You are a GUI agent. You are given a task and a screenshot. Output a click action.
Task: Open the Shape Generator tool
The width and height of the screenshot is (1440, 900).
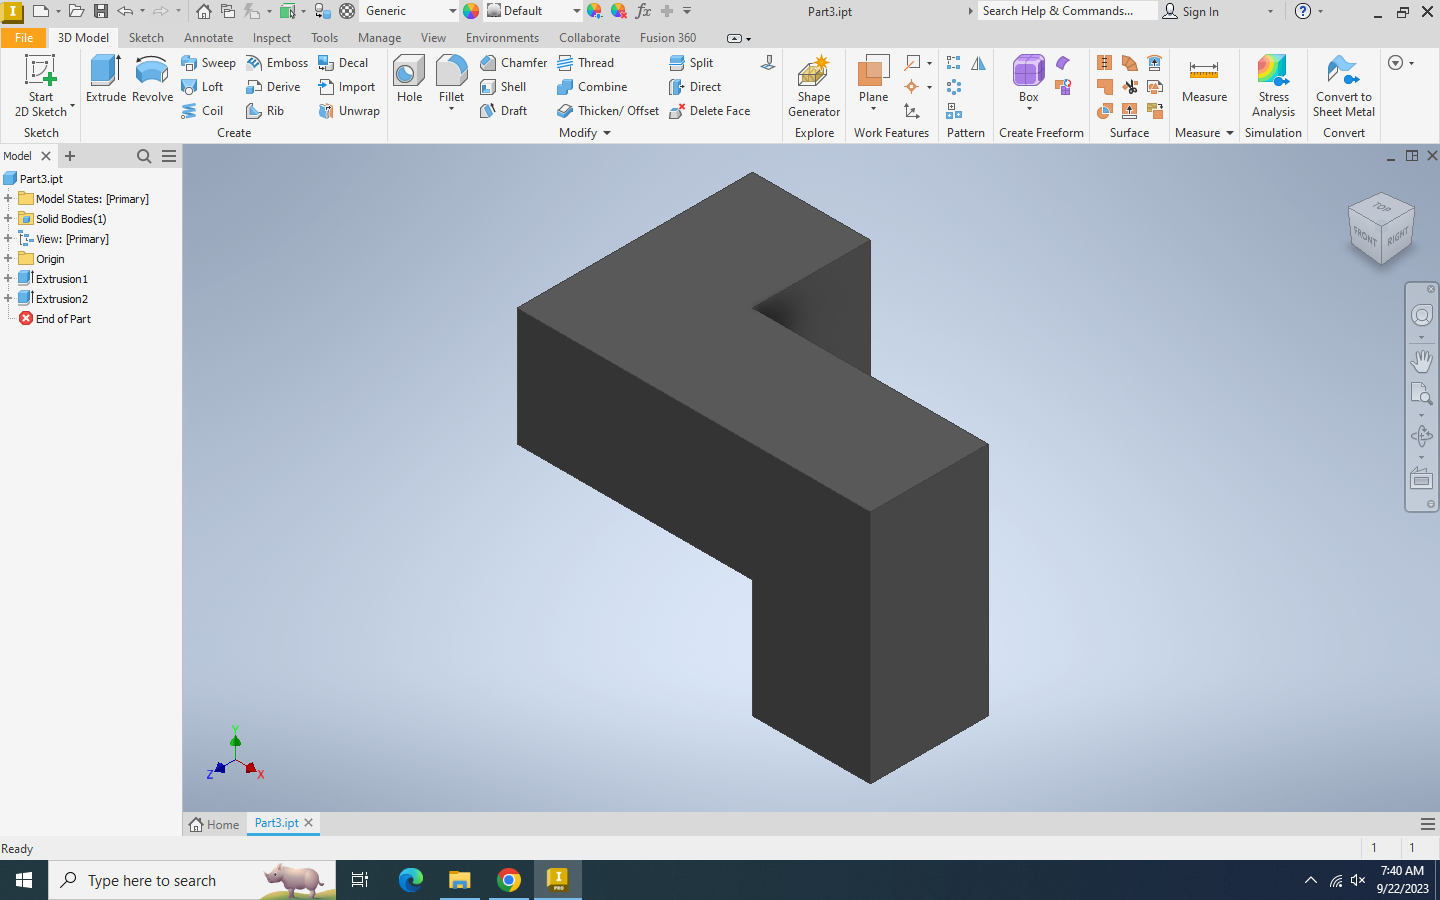click(814, 86)
